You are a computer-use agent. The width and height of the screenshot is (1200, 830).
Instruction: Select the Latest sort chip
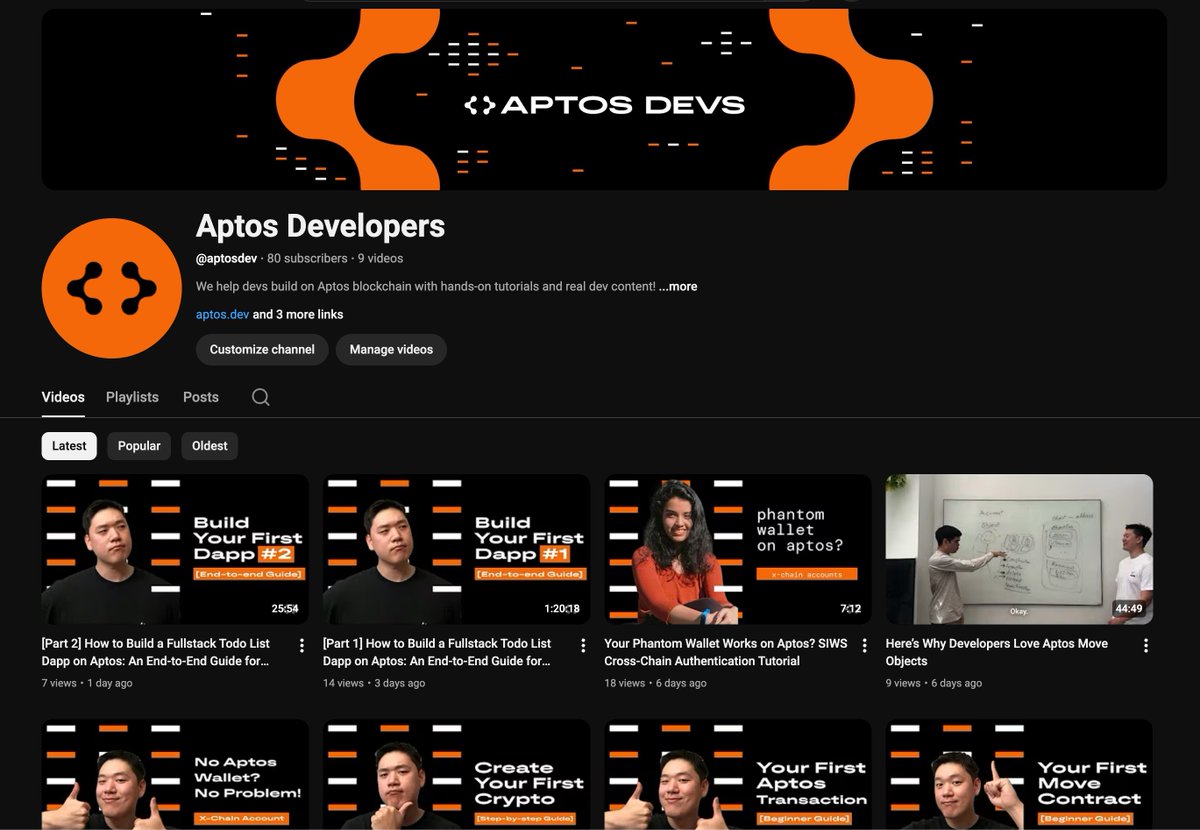coord(69,446)
